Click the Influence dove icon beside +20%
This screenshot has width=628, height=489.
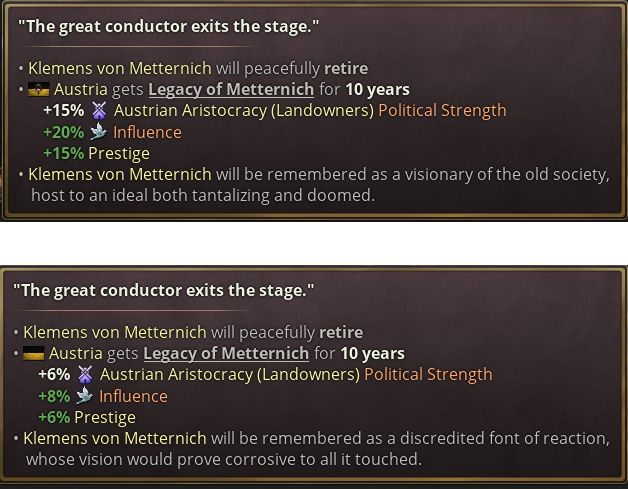[x=99, y=131]
